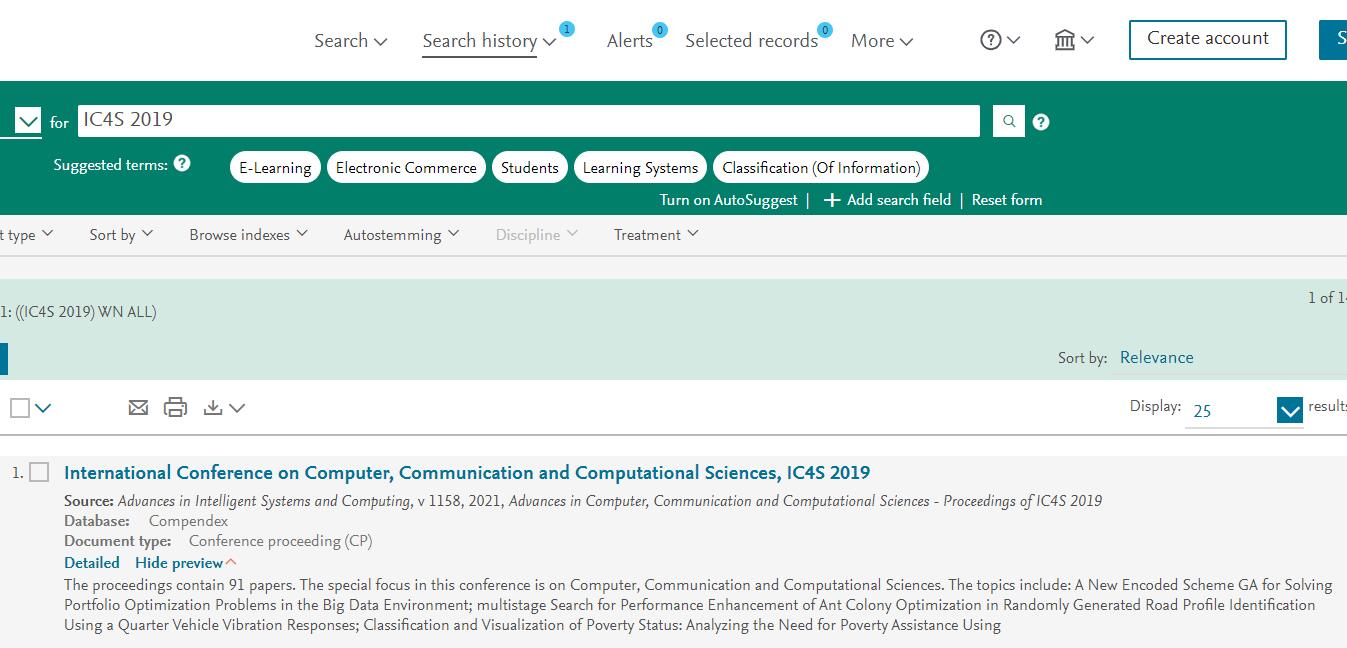The image size is (1347, 648).
Task: Toggle the select-all results checkbox
Action: pos(20,407)
